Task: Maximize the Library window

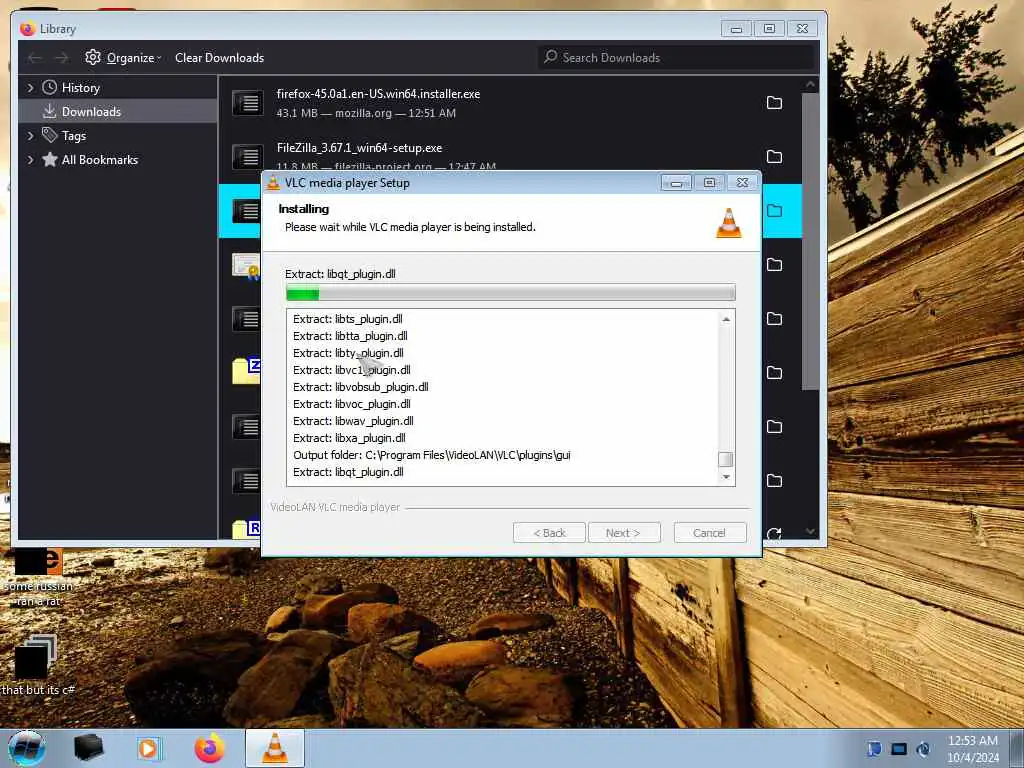Action: click(x=769, y=29)
